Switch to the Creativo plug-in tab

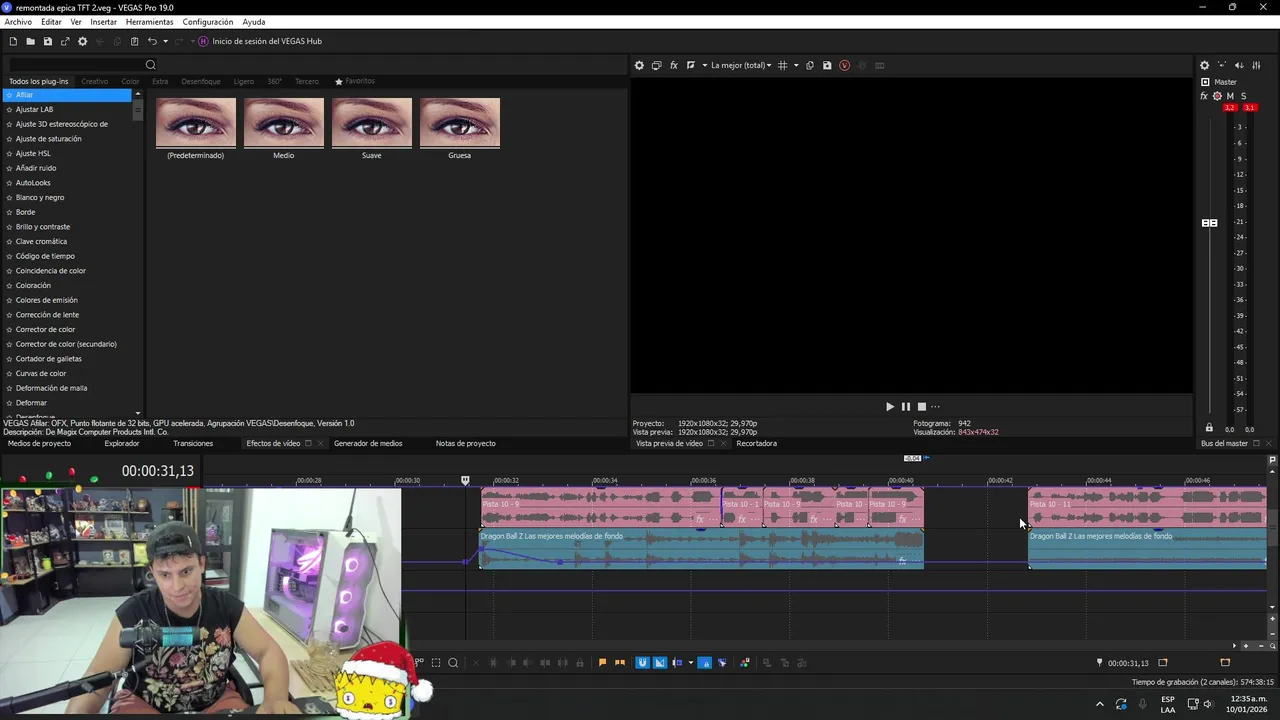[95, 81]
